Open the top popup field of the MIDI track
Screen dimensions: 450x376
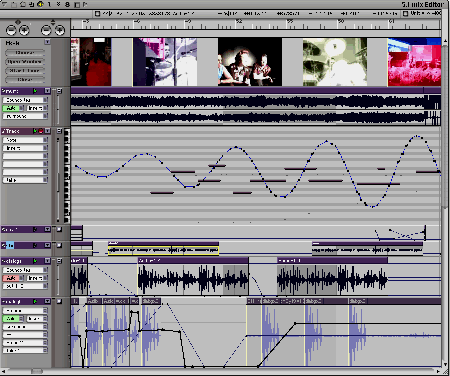point(25,140)
